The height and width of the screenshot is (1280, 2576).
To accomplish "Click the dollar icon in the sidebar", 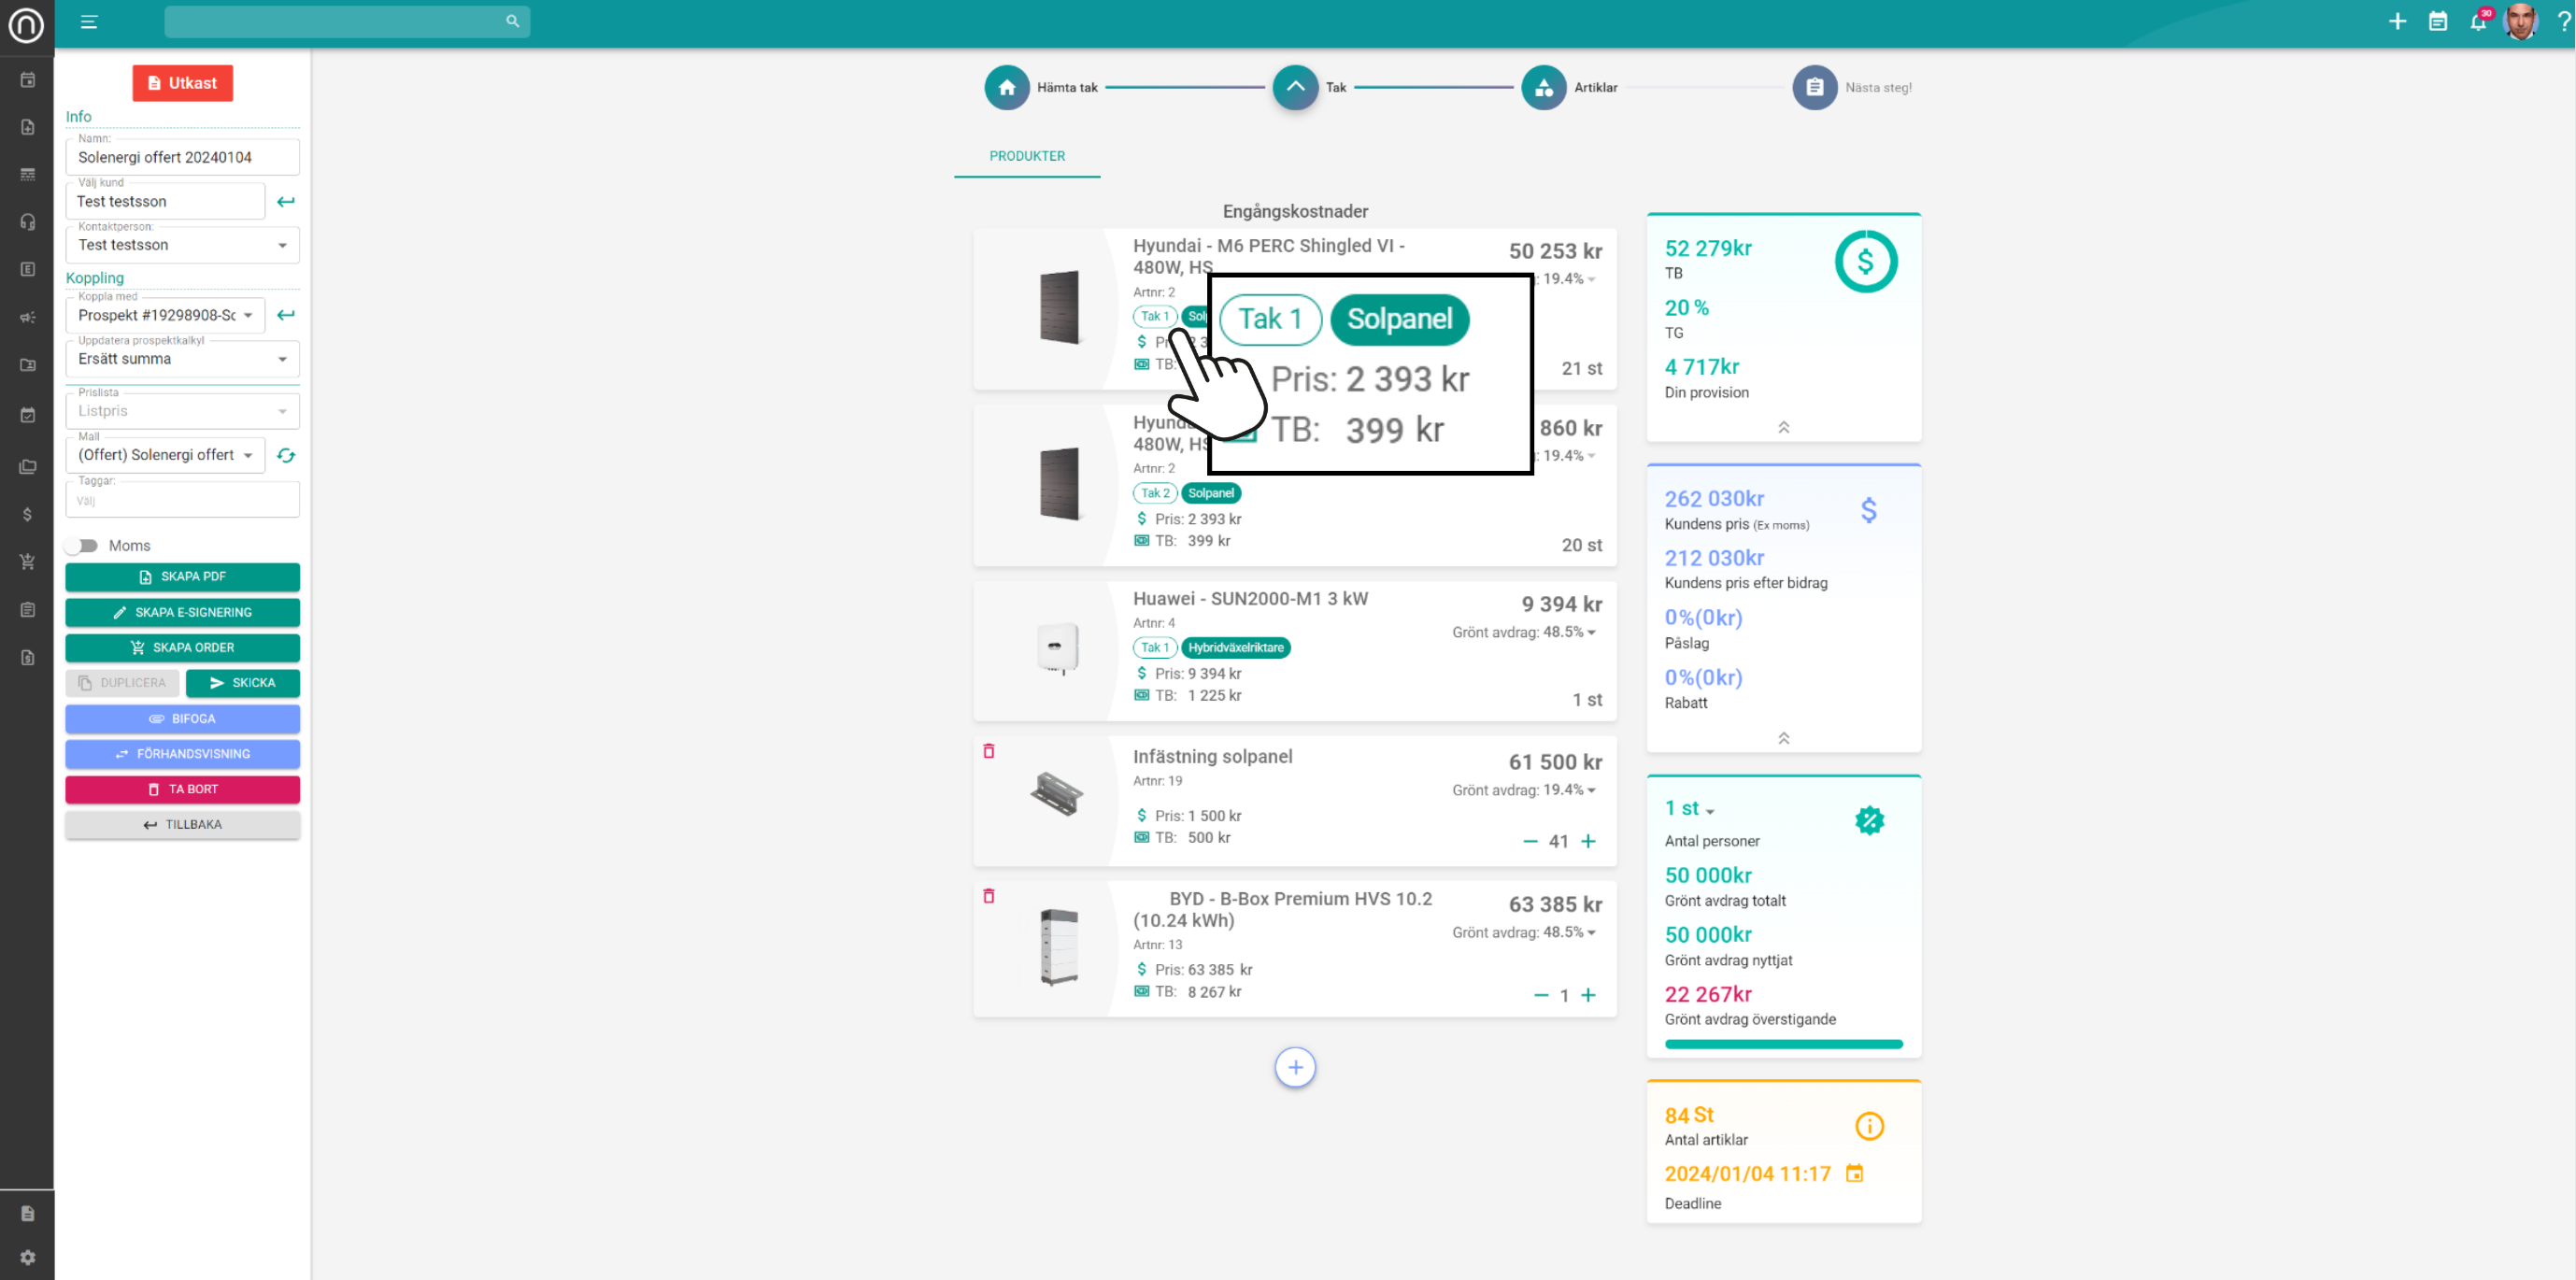I will click(28, 514).
